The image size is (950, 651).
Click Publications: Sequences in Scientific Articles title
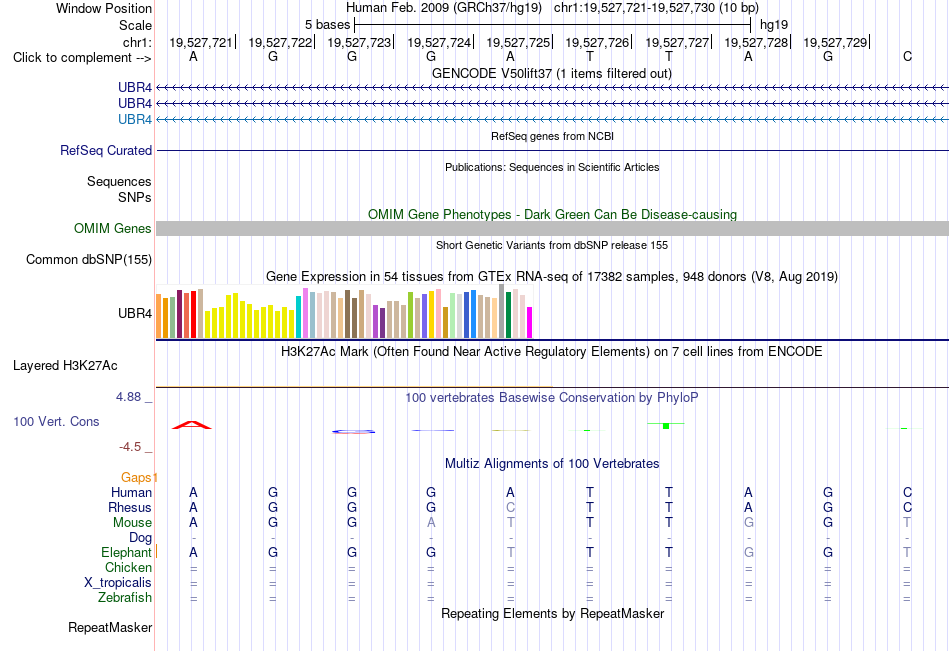coord(552,167)
